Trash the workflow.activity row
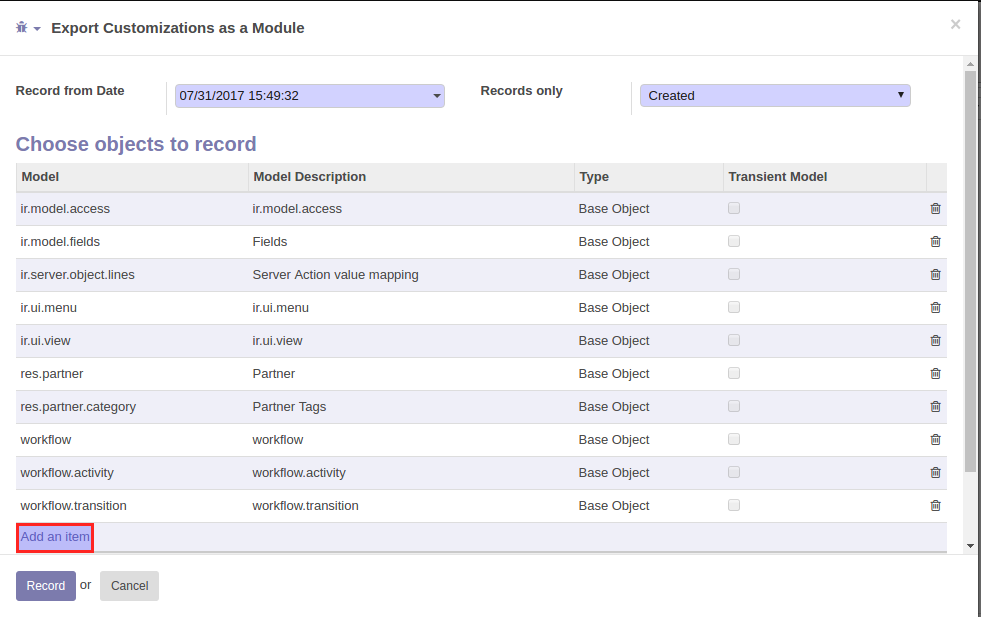This screenshot has width=981, height=617. [935, 472]
